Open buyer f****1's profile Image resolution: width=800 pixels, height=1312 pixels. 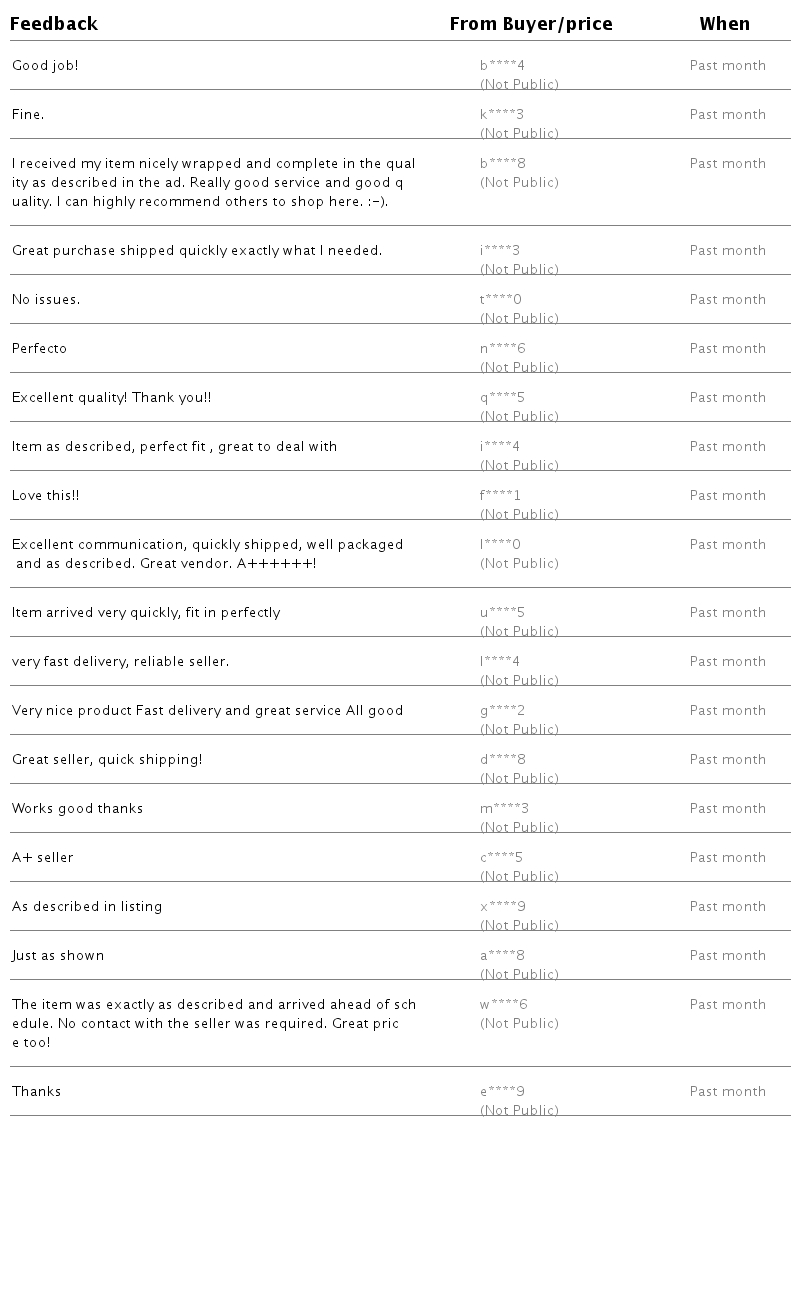(x=501, y=496)
